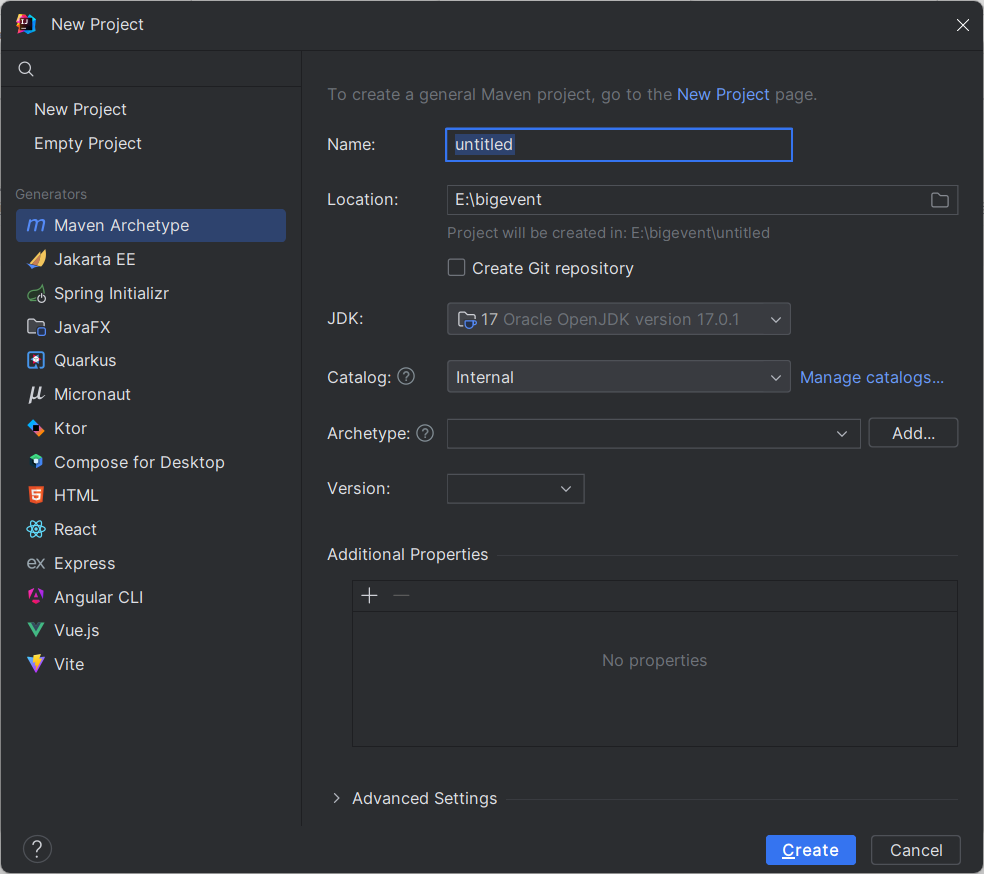Open the Archetype dropdown
The width and height of the screenshot is (984, 874).
[x=653, y=434]
